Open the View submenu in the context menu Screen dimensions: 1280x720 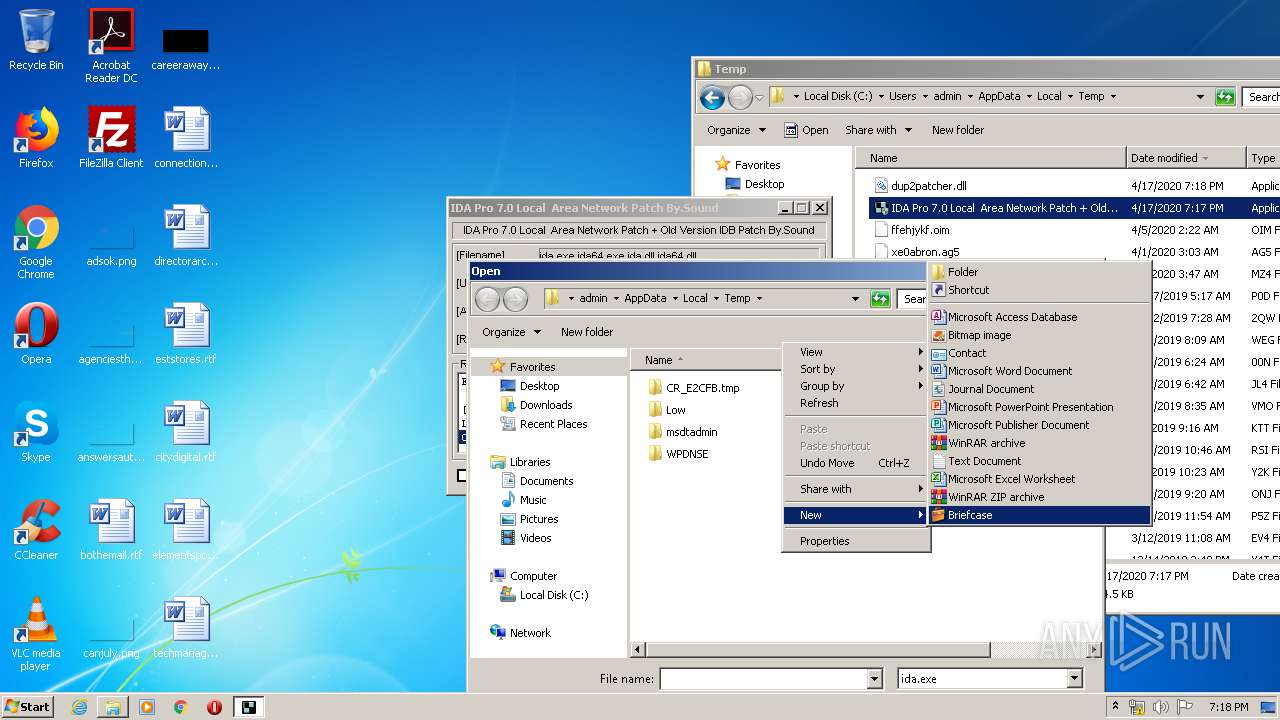coord(857,352)
